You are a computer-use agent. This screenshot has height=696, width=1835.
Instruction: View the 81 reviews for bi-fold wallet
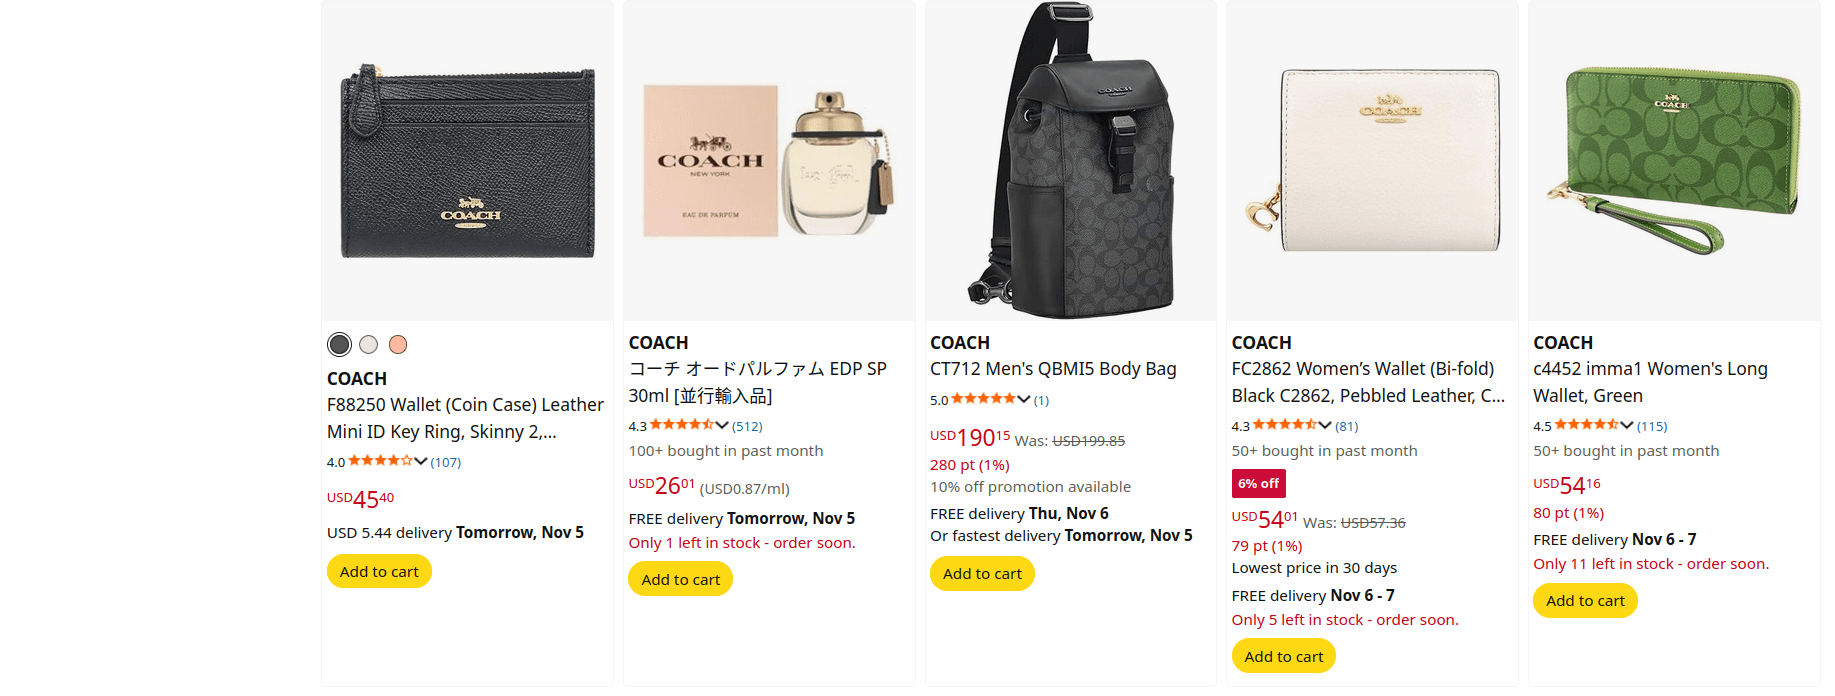point(1346,426)
